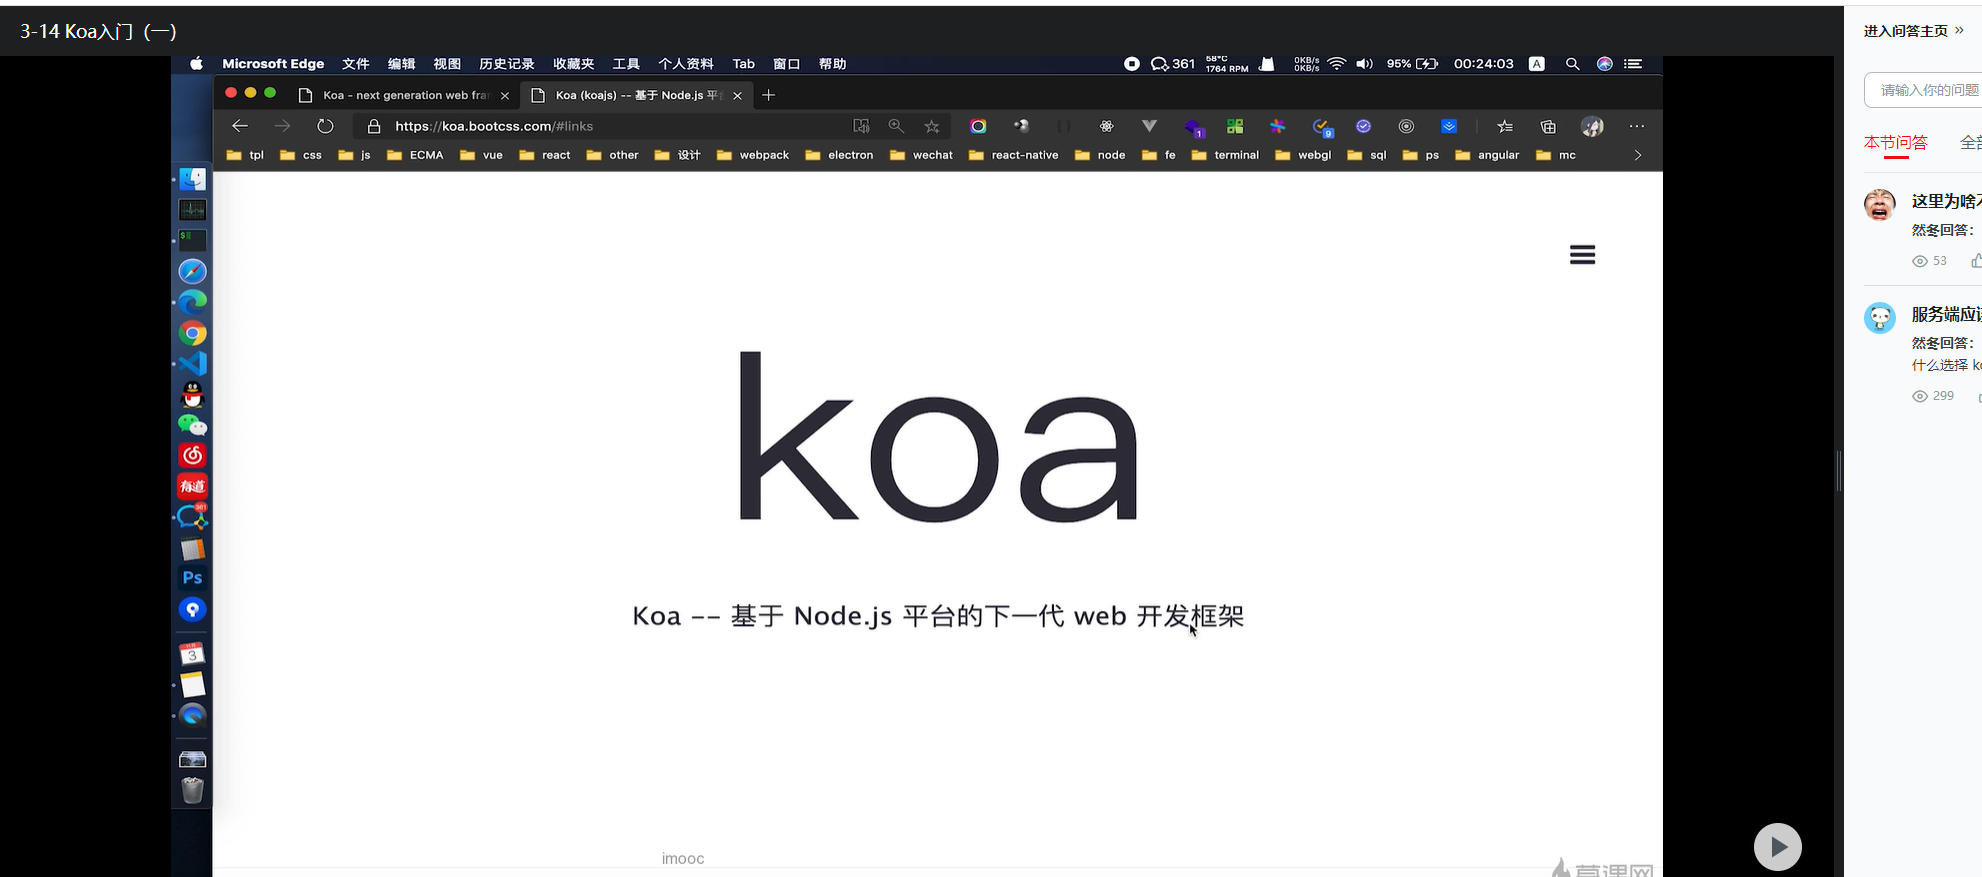Click the green QR grid extension icon
Viewport: 1982px width, 877px height.
pyautogui.click(x=1235, y=126)
